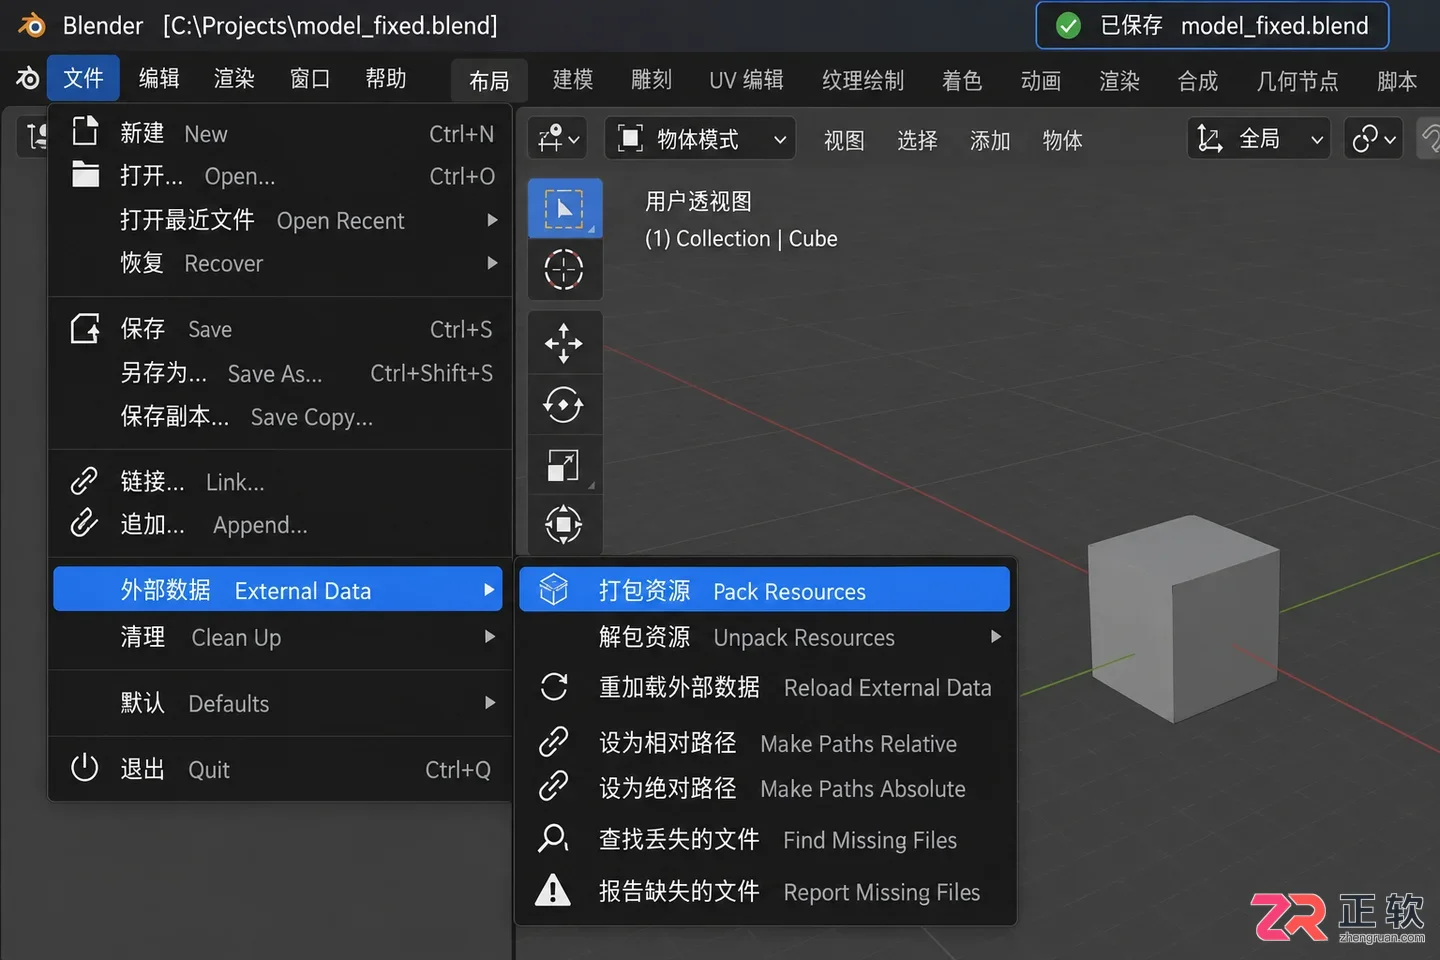The image size is (1440, 960).
Task: Switch to the 几何节点 Geometry Nodes tab
Action: click(1297, 80)
